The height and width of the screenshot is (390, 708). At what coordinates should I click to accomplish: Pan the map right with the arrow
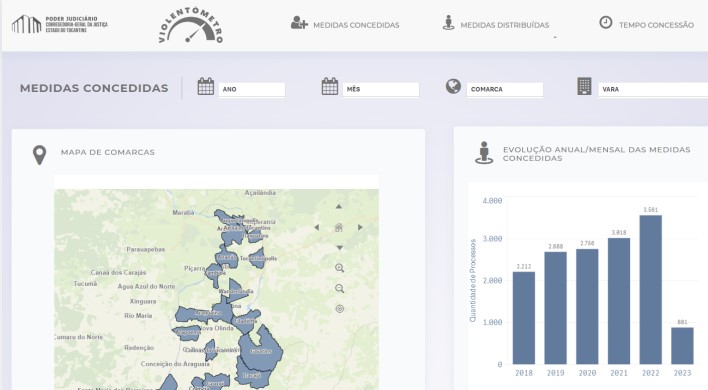point(360,227)
